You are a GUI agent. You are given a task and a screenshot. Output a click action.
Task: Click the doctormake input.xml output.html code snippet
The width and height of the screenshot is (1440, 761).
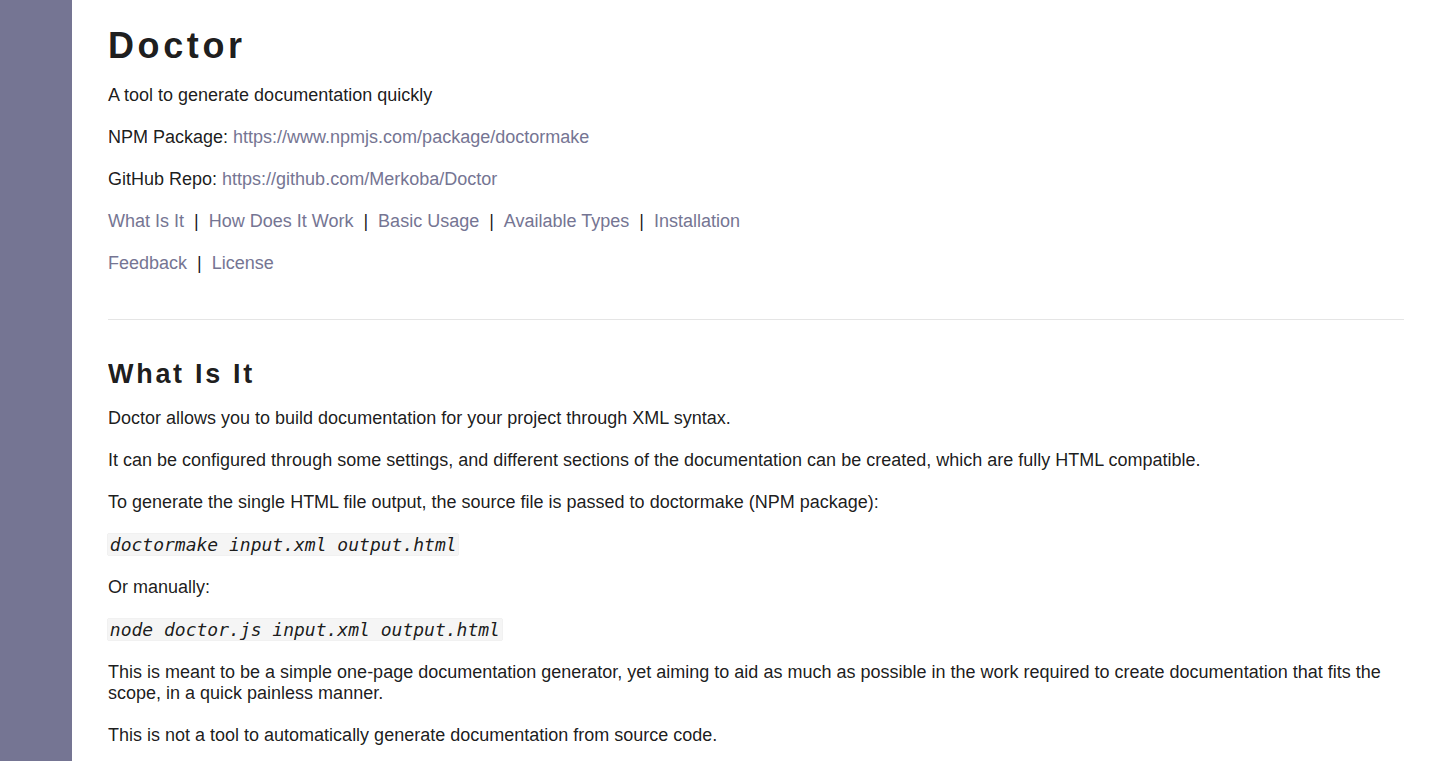(x=283, y=545)
